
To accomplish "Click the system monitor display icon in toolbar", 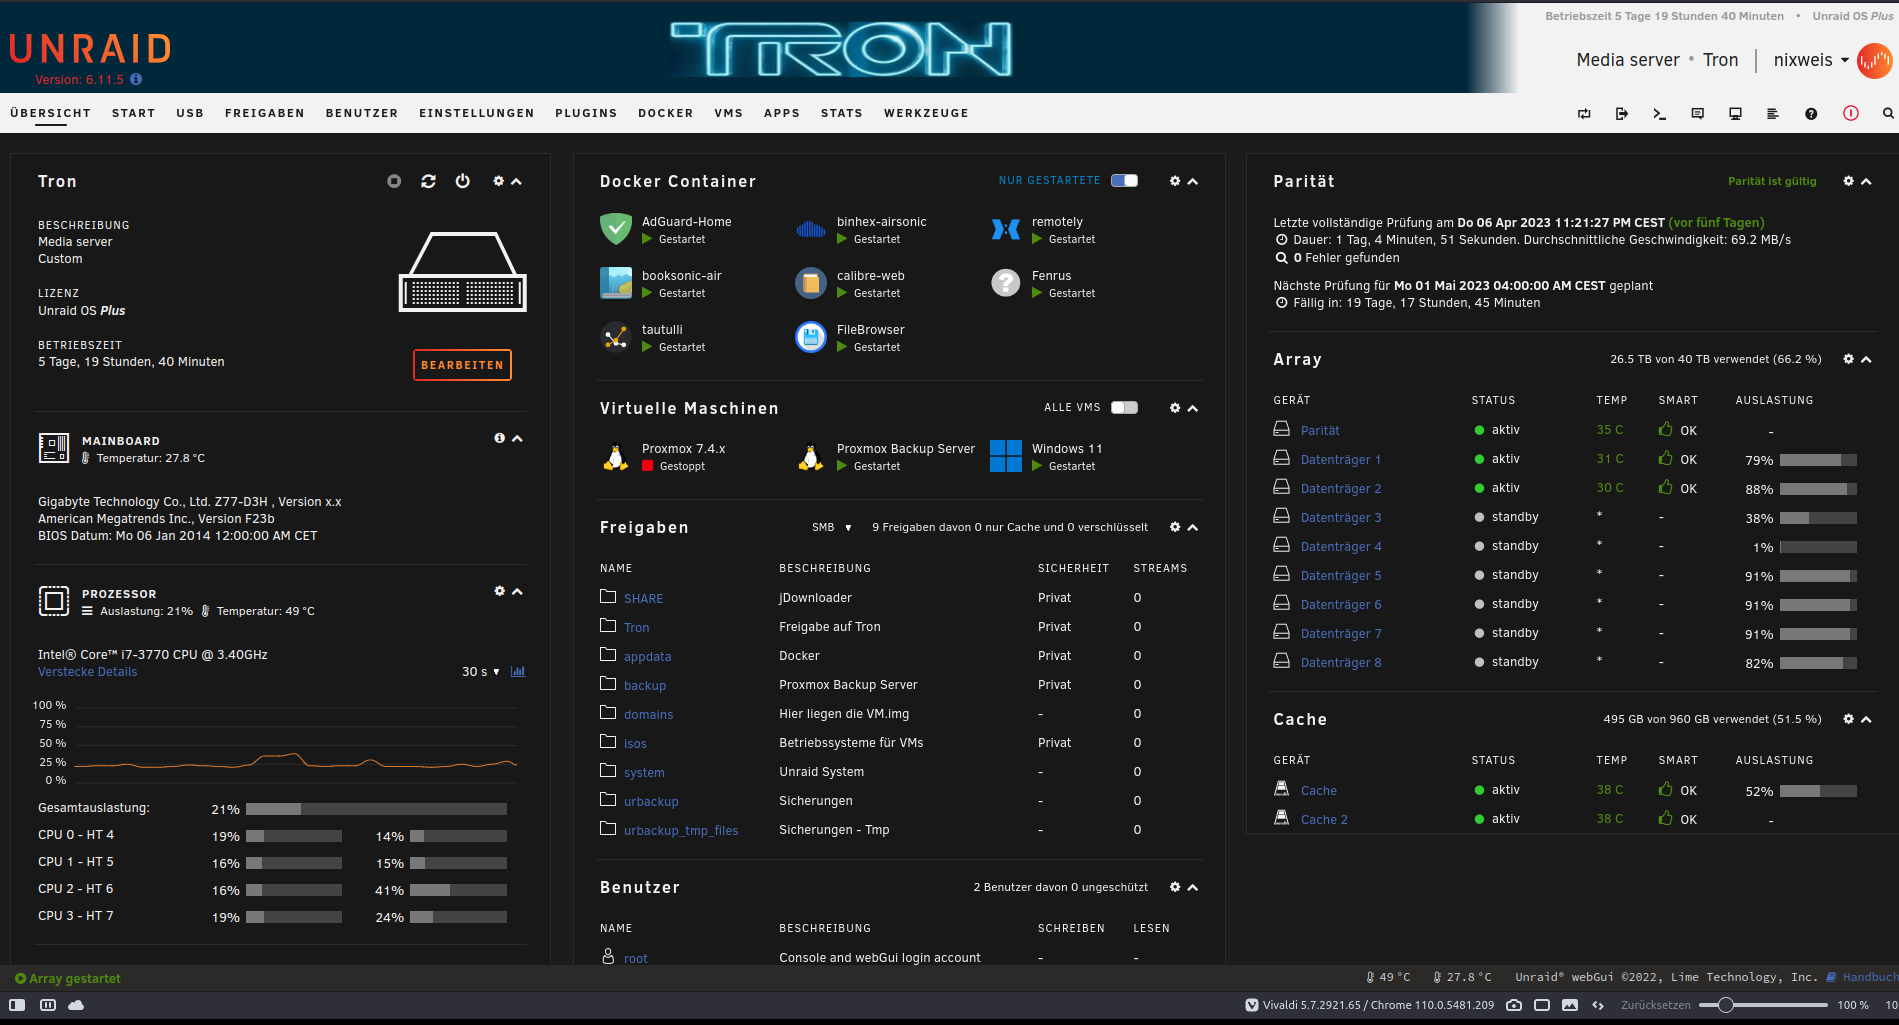I will [1735, 114].
